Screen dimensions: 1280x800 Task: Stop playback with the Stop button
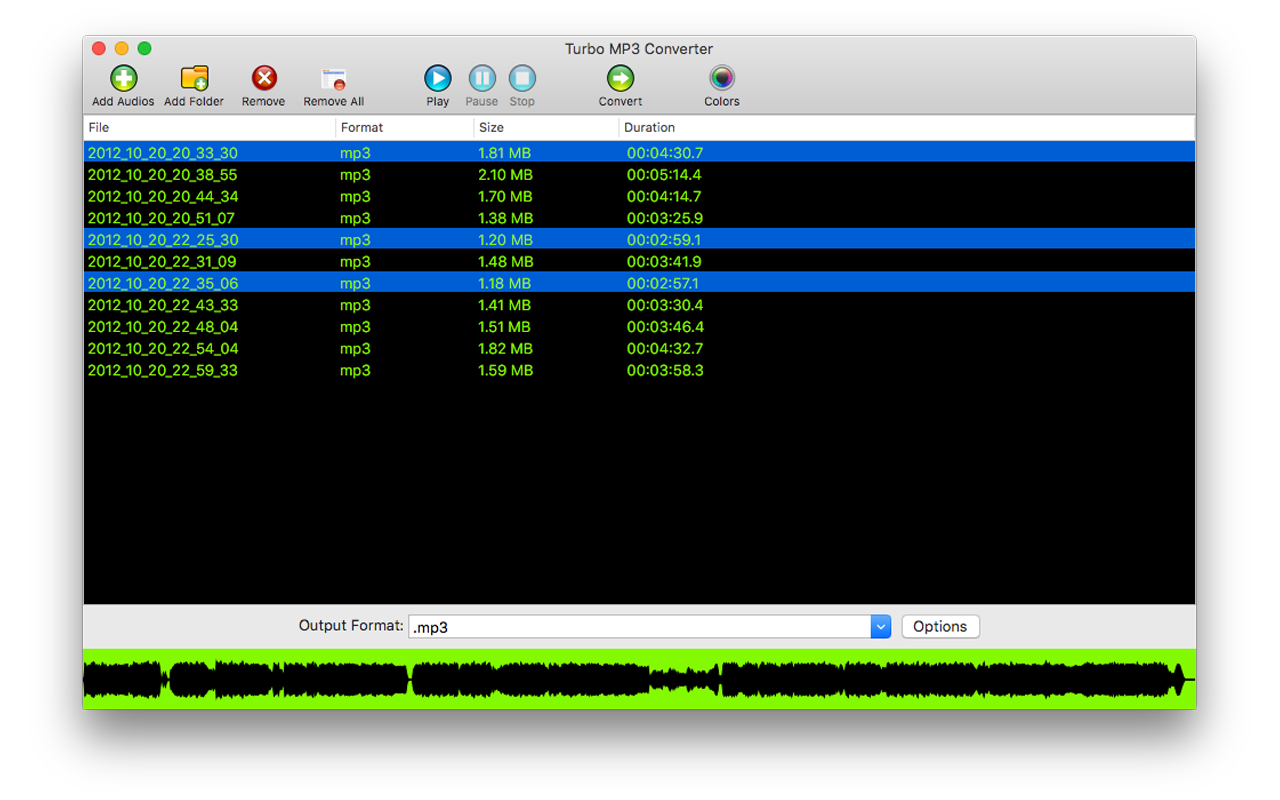pos(522,78)
